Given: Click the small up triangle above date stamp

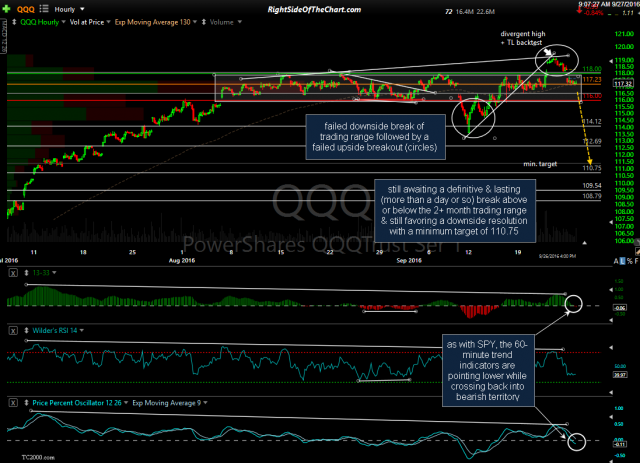Looking at the screenshot, I should pos(584,243).
